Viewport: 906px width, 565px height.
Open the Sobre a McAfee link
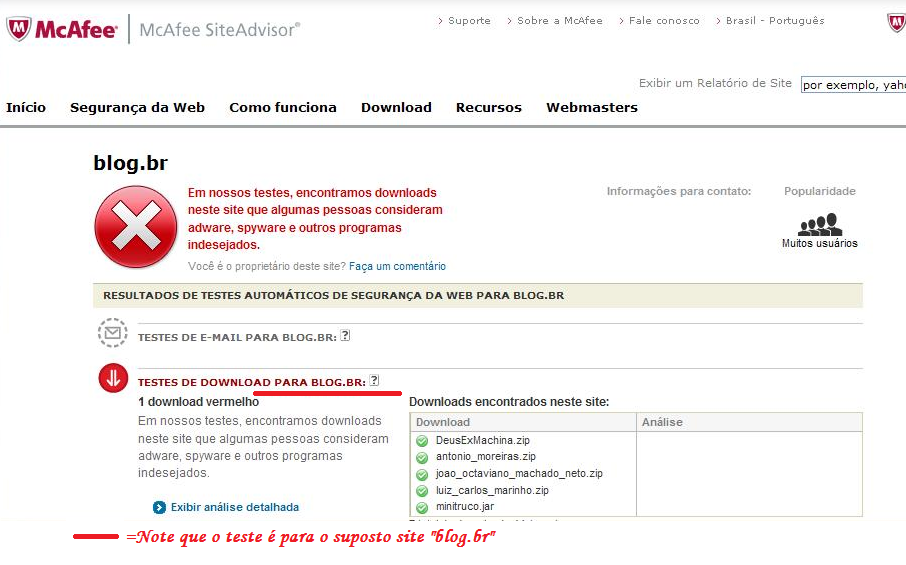click(x=559, y=21)
